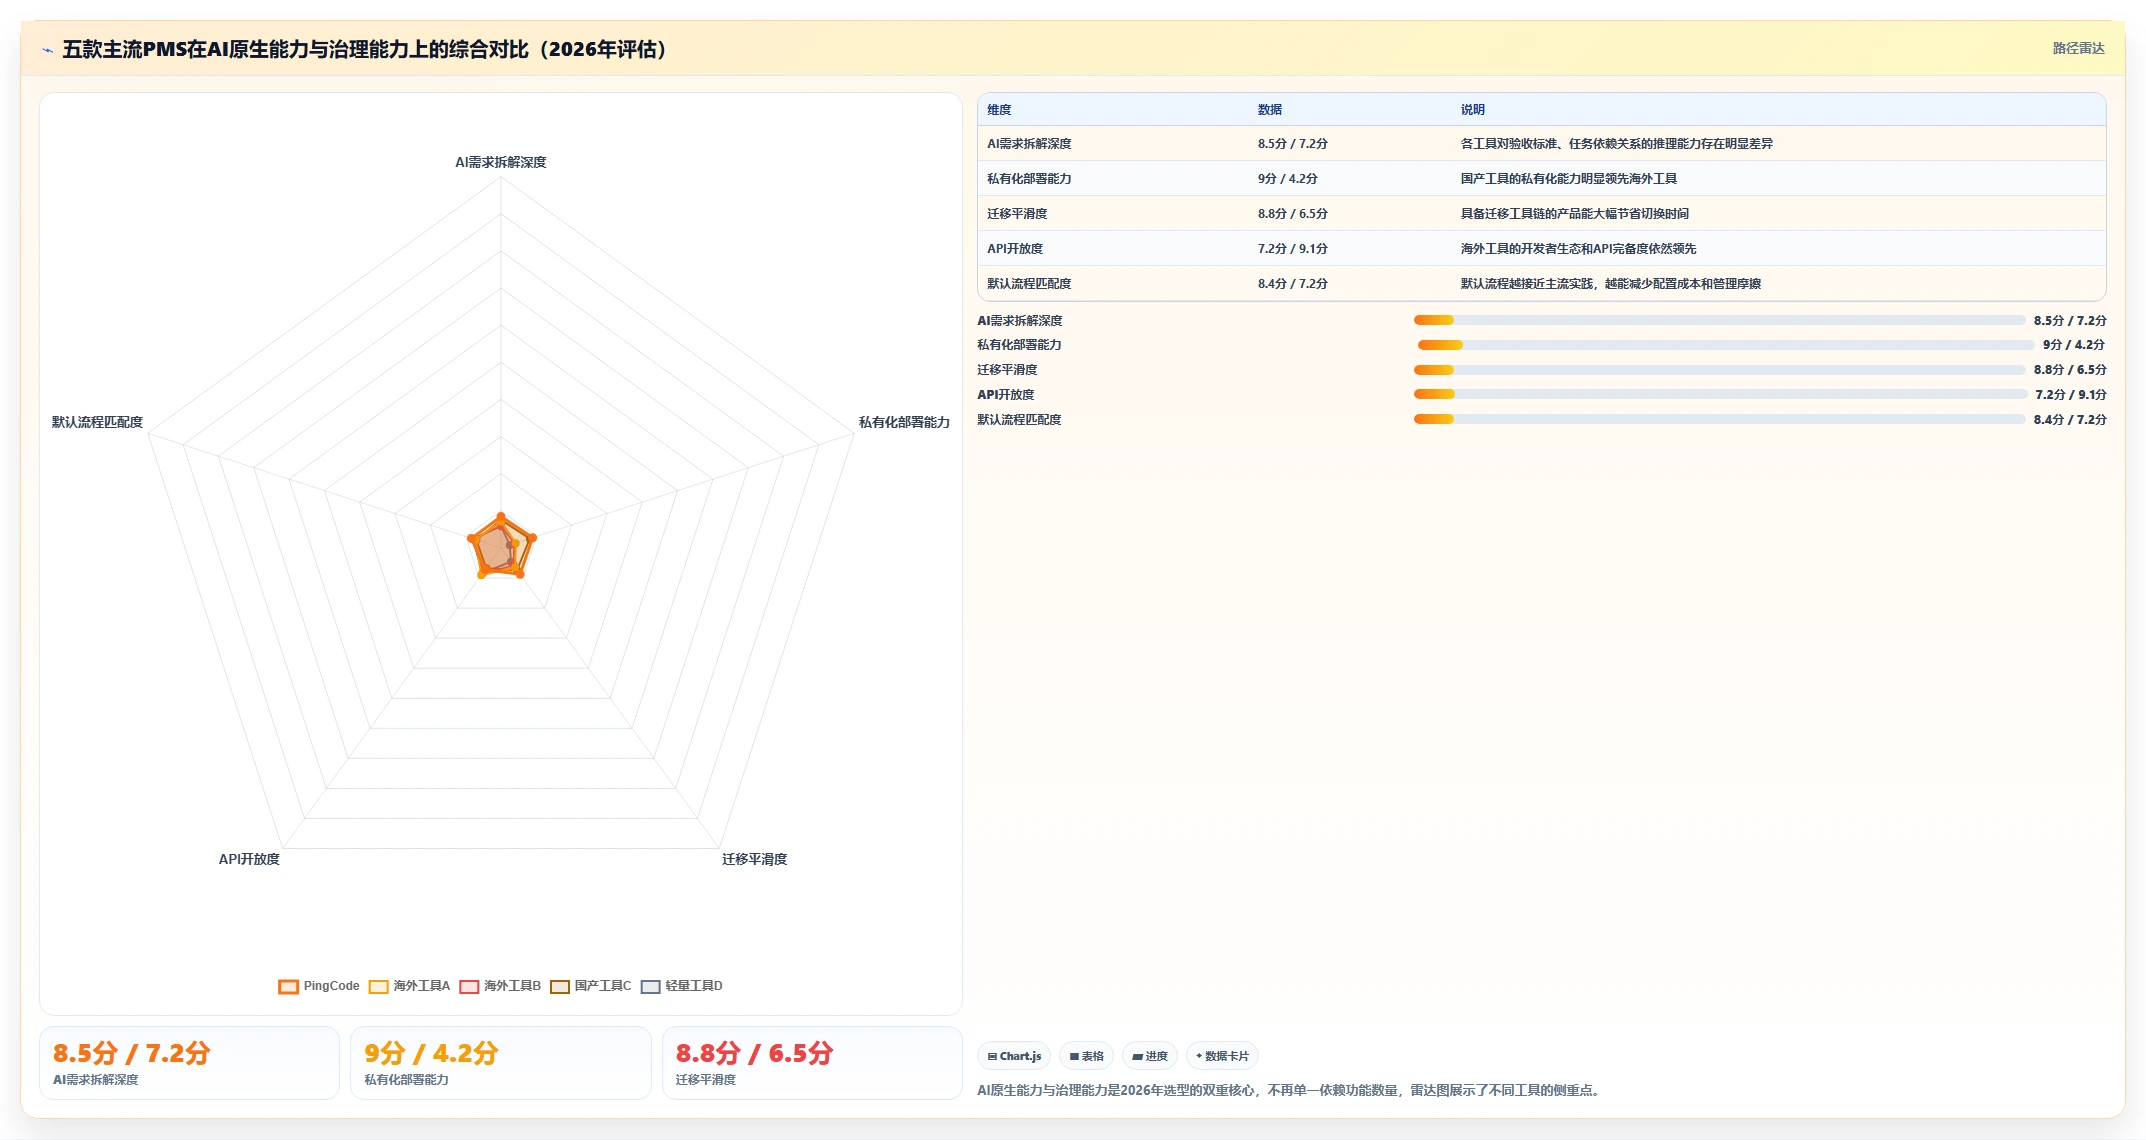This screenshot has height=1140, width=2146.
Task: Select the 默认流程匹配度 table row name
Action: point(1029,284)
